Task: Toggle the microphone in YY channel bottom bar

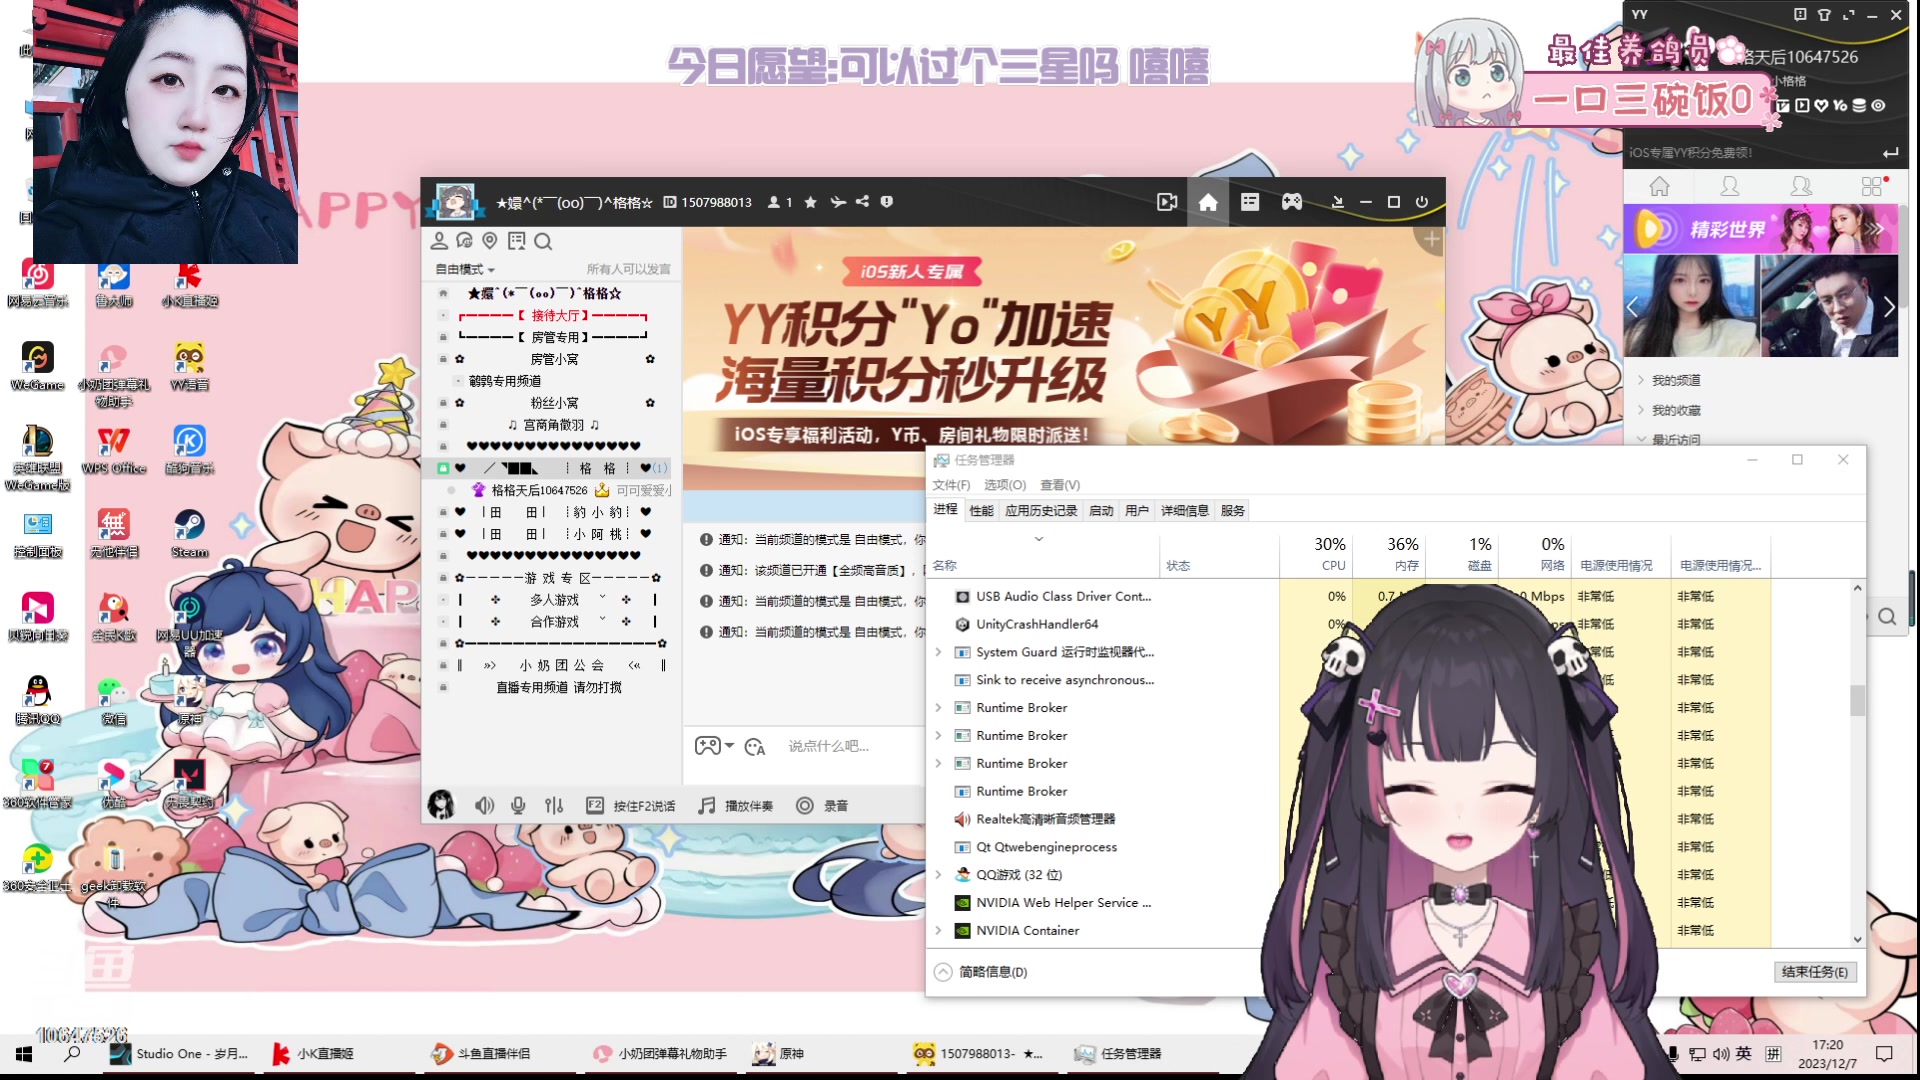Action: coord(518,806)
